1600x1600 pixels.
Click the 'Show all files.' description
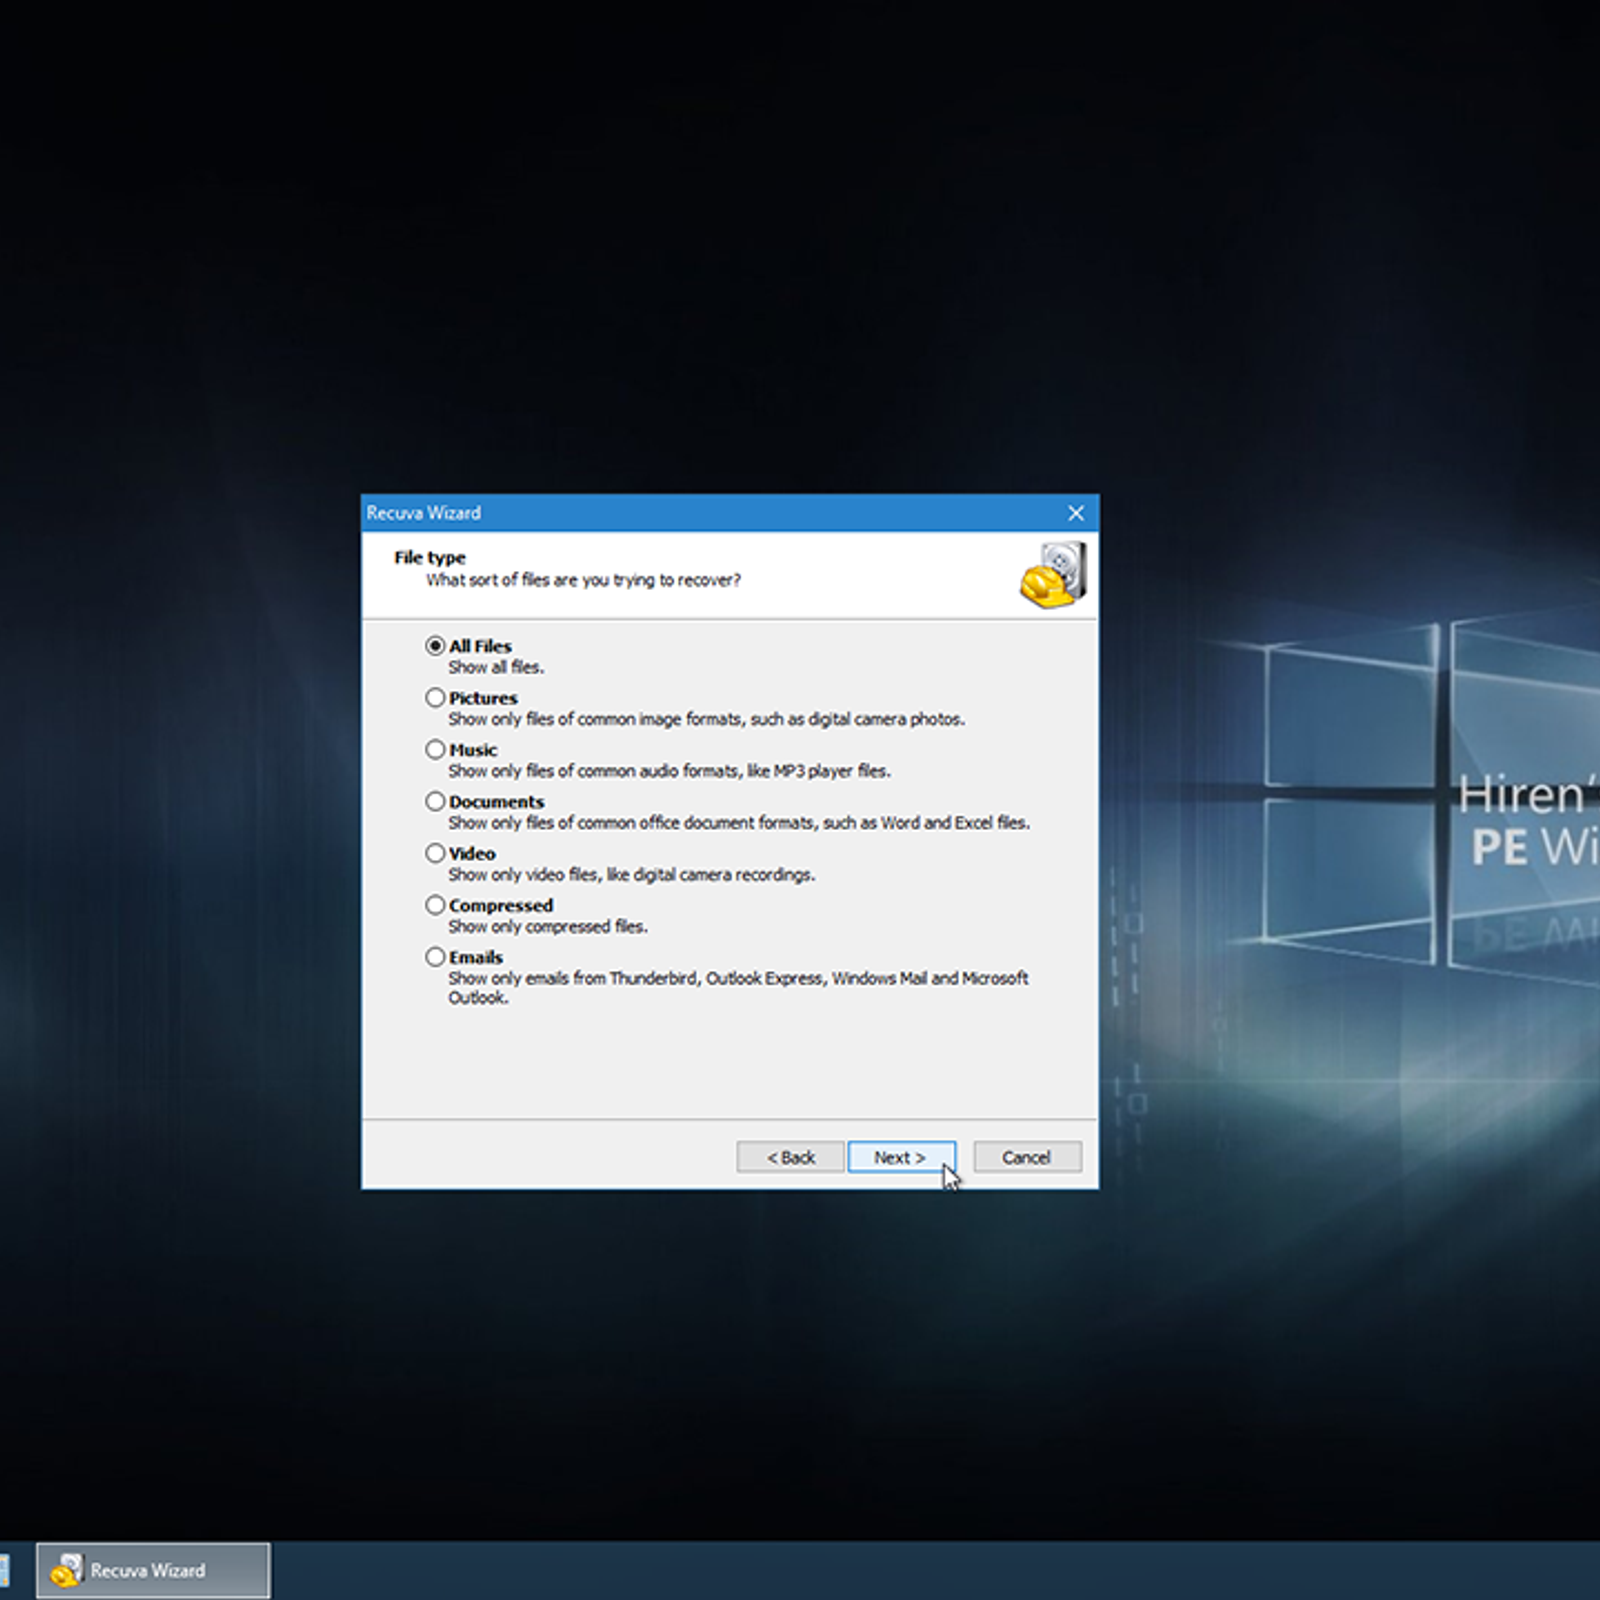pyautogui.click(x=496, y=667)
